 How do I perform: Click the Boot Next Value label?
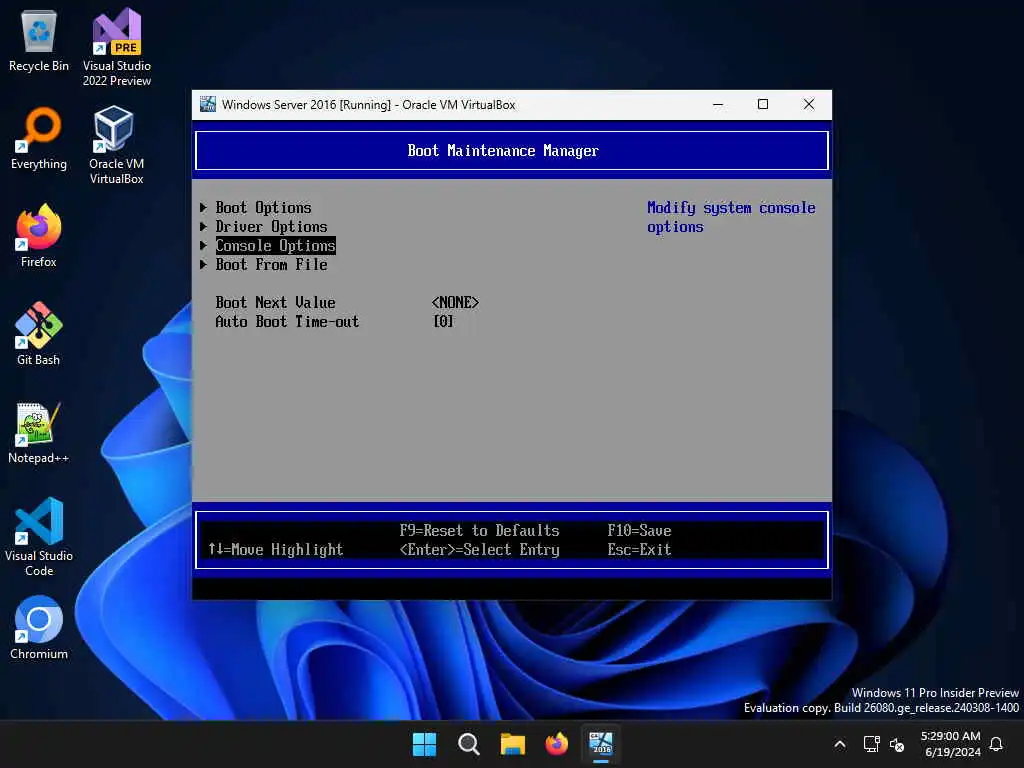pyautogui.click(x=275, y=302)
